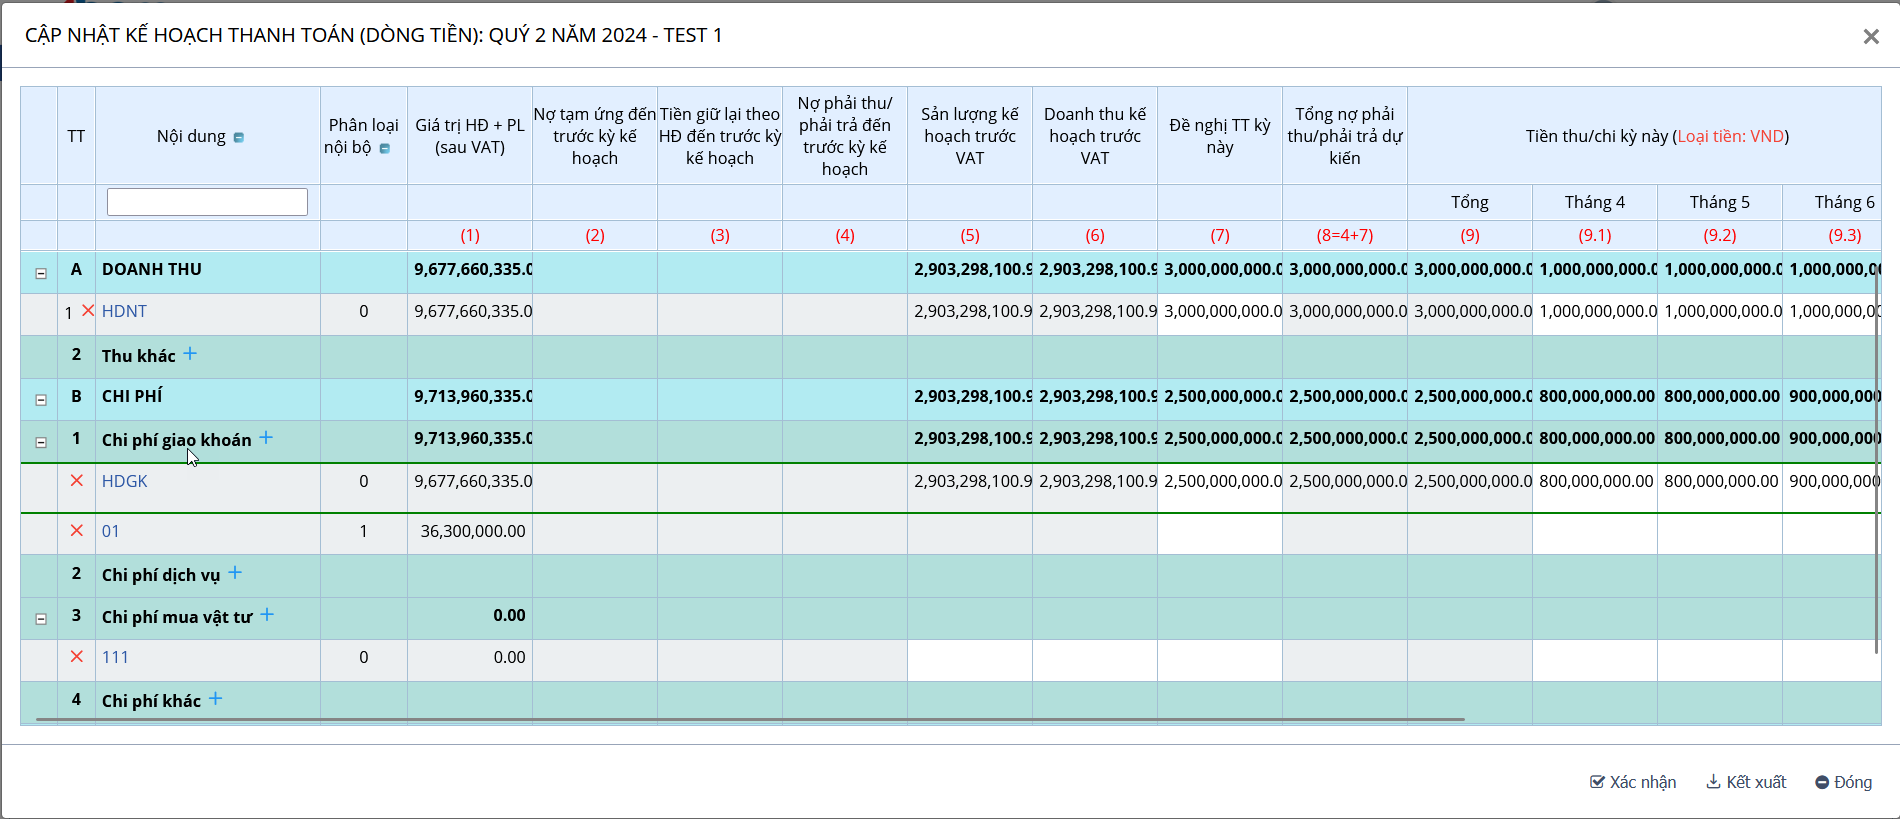Add new entry to Chi phí giao khoán
1900x819 pixels.
(x=266, y=438)
